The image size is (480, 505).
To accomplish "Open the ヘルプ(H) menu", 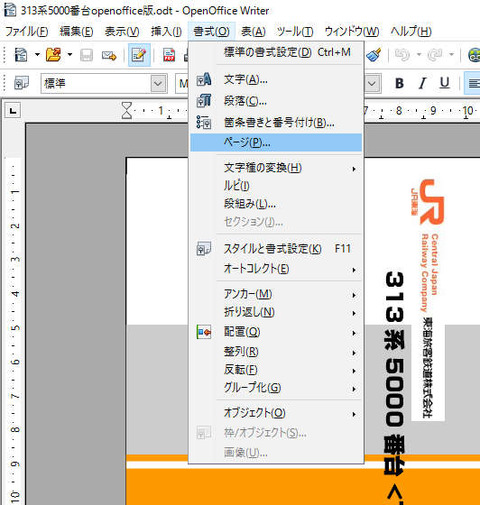I will click(x=411, y=32).
